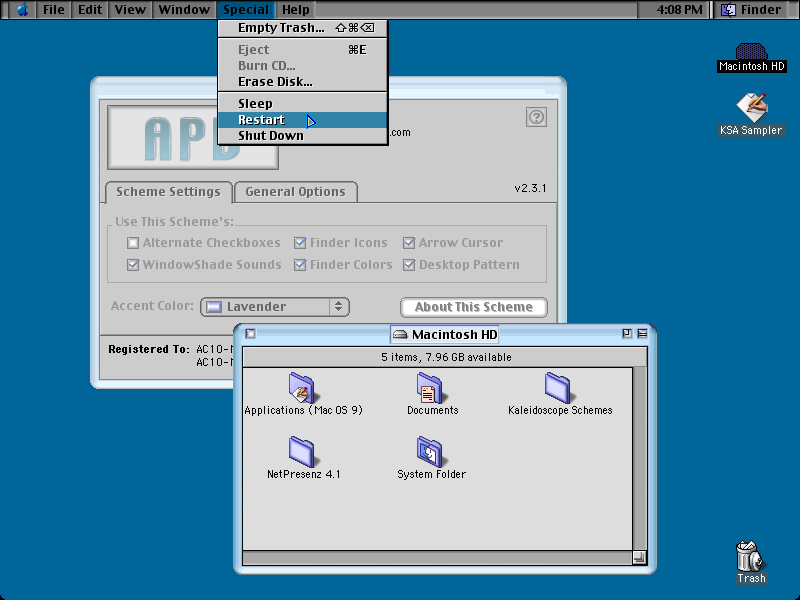Select the System Folder icon
This screenshot has width=800, height=600.
coord(430,452)
